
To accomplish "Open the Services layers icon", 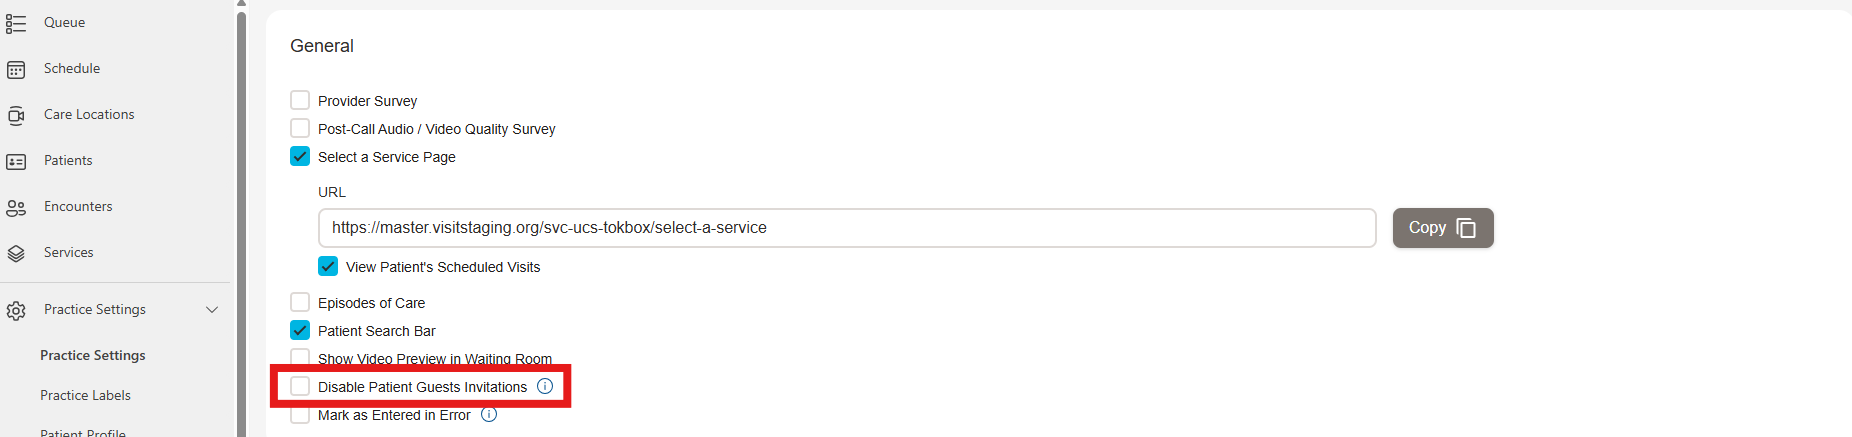I will 16,253.
